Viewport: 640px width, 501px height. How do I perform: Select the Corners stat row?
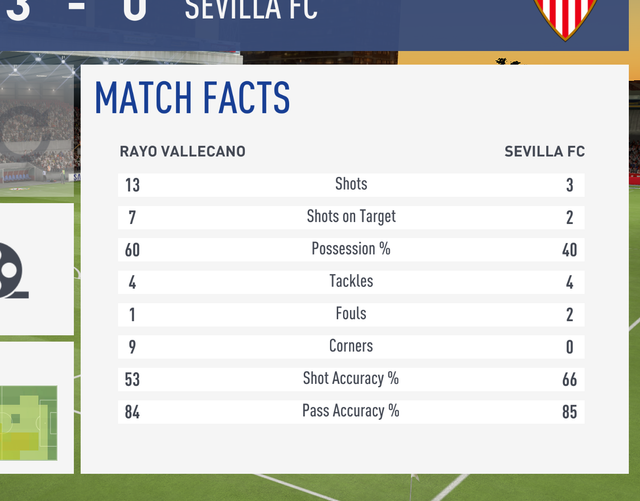[x=351, y=346]
